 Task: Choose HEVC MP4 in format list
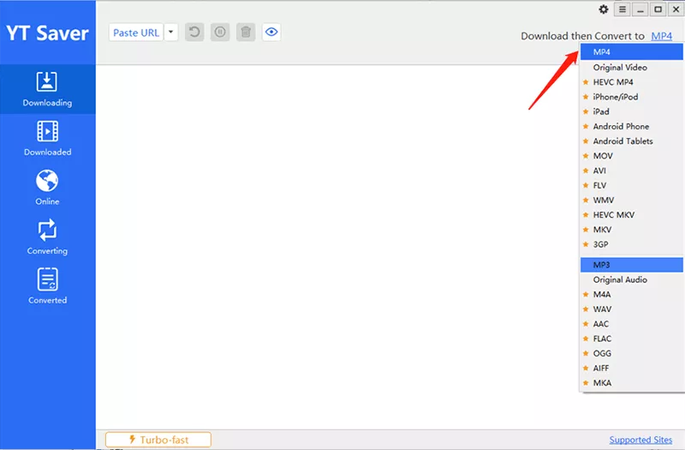click(x=613, y=82)
